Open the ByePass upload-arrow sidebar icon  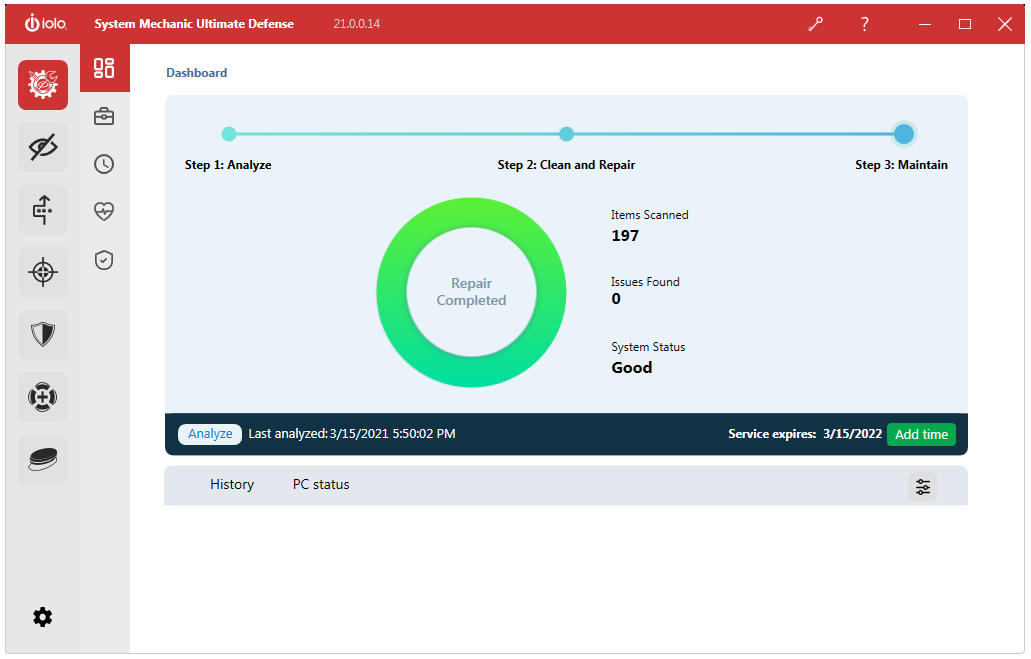43,210
